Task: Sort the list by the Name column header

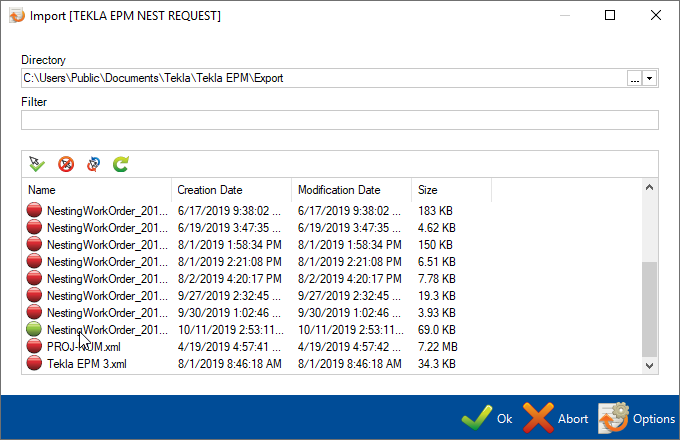Action: pyautogui.click(x=96, y=190)
